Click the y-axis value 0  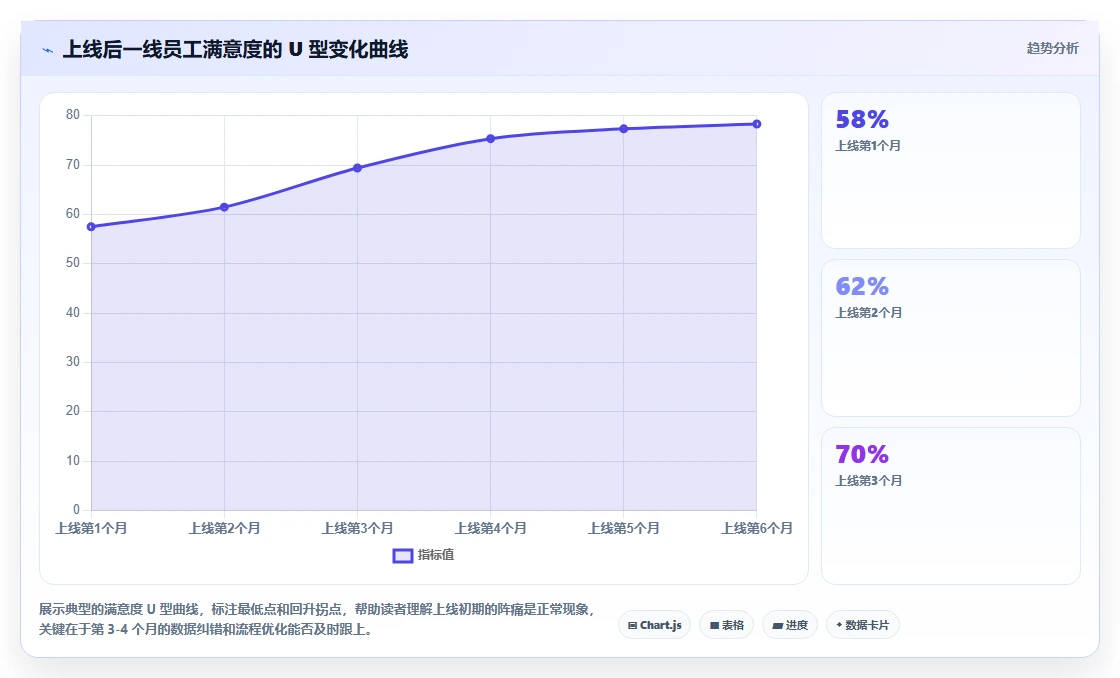click(x=76, y=509)
